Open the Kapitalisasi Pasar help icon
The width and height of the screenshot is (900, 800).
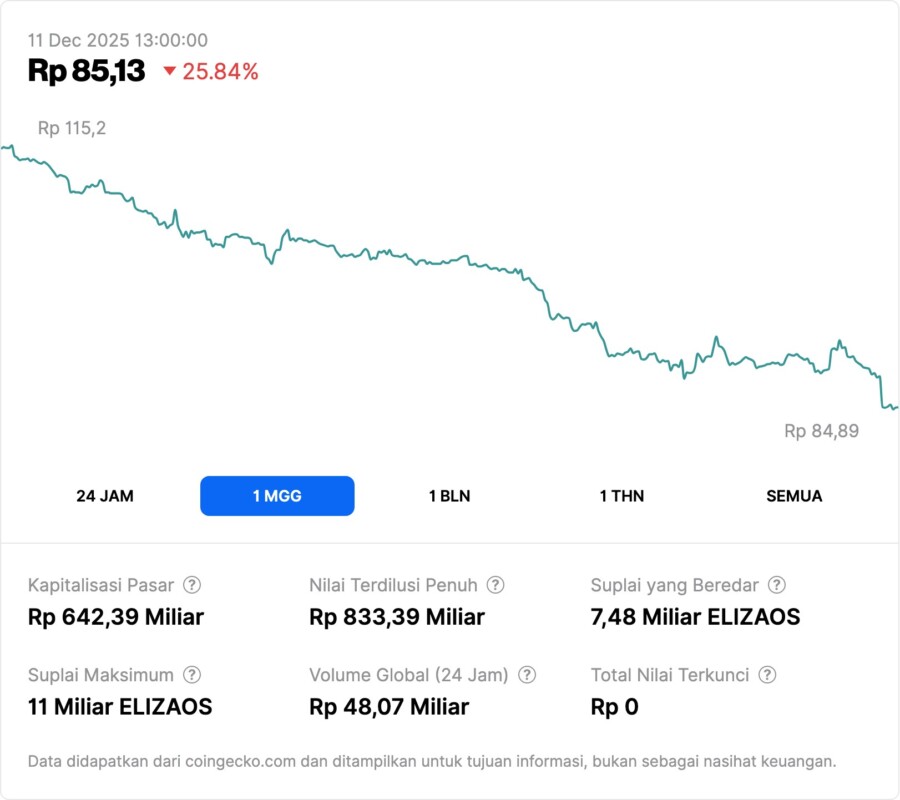(x=192, y=585)
